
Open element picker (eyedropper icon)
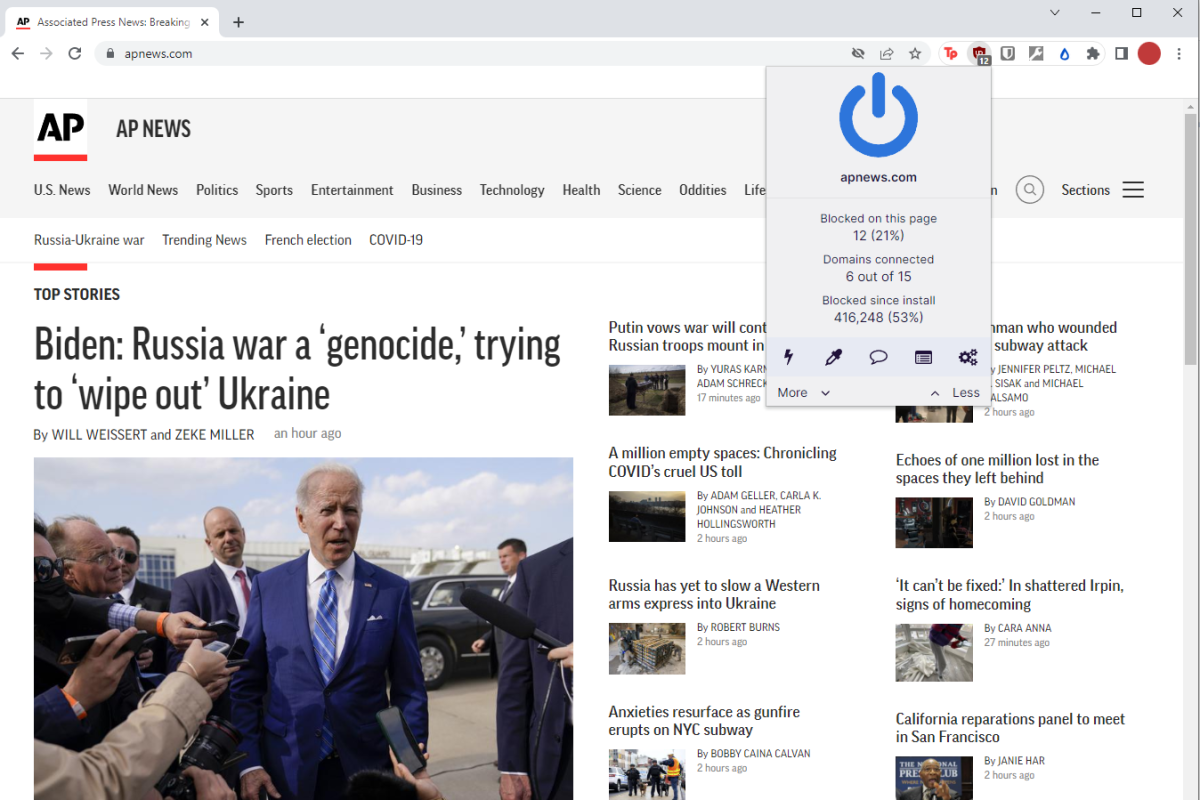(833, 357)
